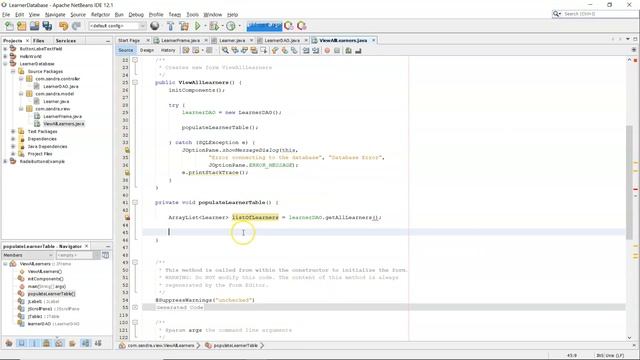This screenshot has width=640, height=360.
Task: Switch editor to History view
Action: click(168, 50)
